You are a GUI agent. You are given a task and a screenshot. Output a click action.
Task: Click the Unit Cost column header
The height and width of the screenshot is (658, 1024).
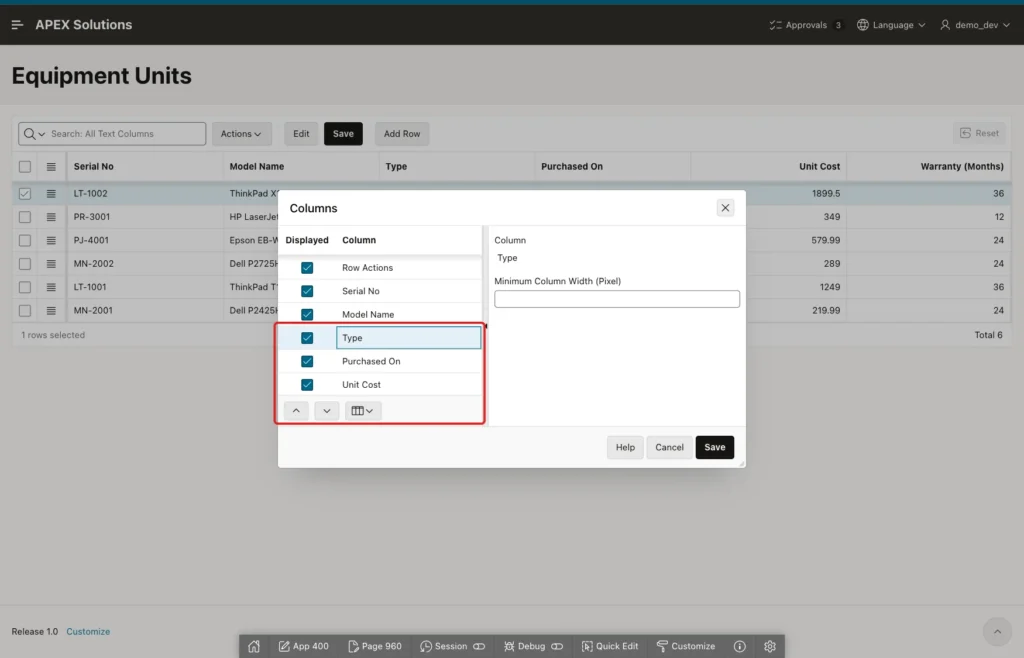(769, 166)
